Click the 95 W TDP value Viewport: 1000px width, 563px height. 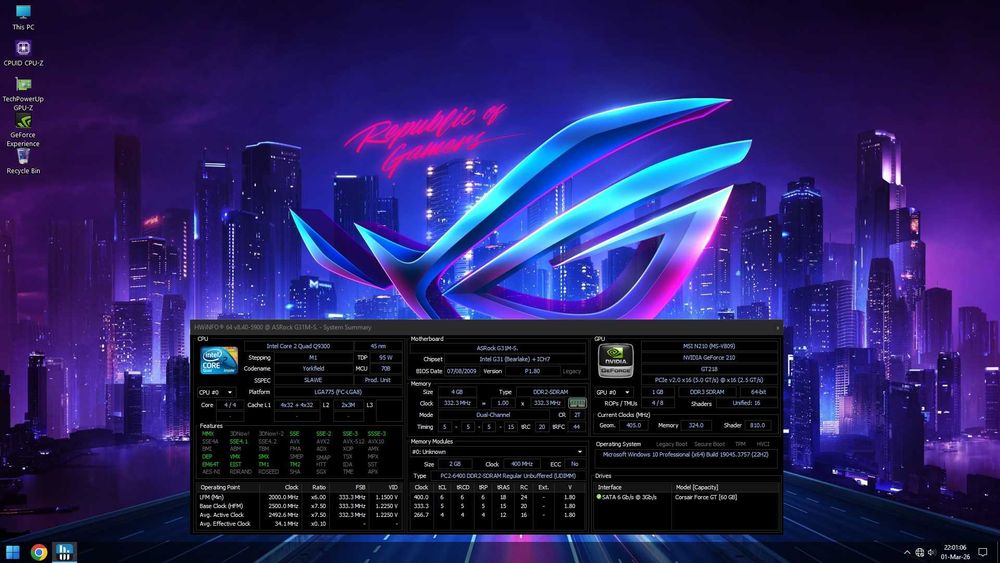(x=386, y=358)
